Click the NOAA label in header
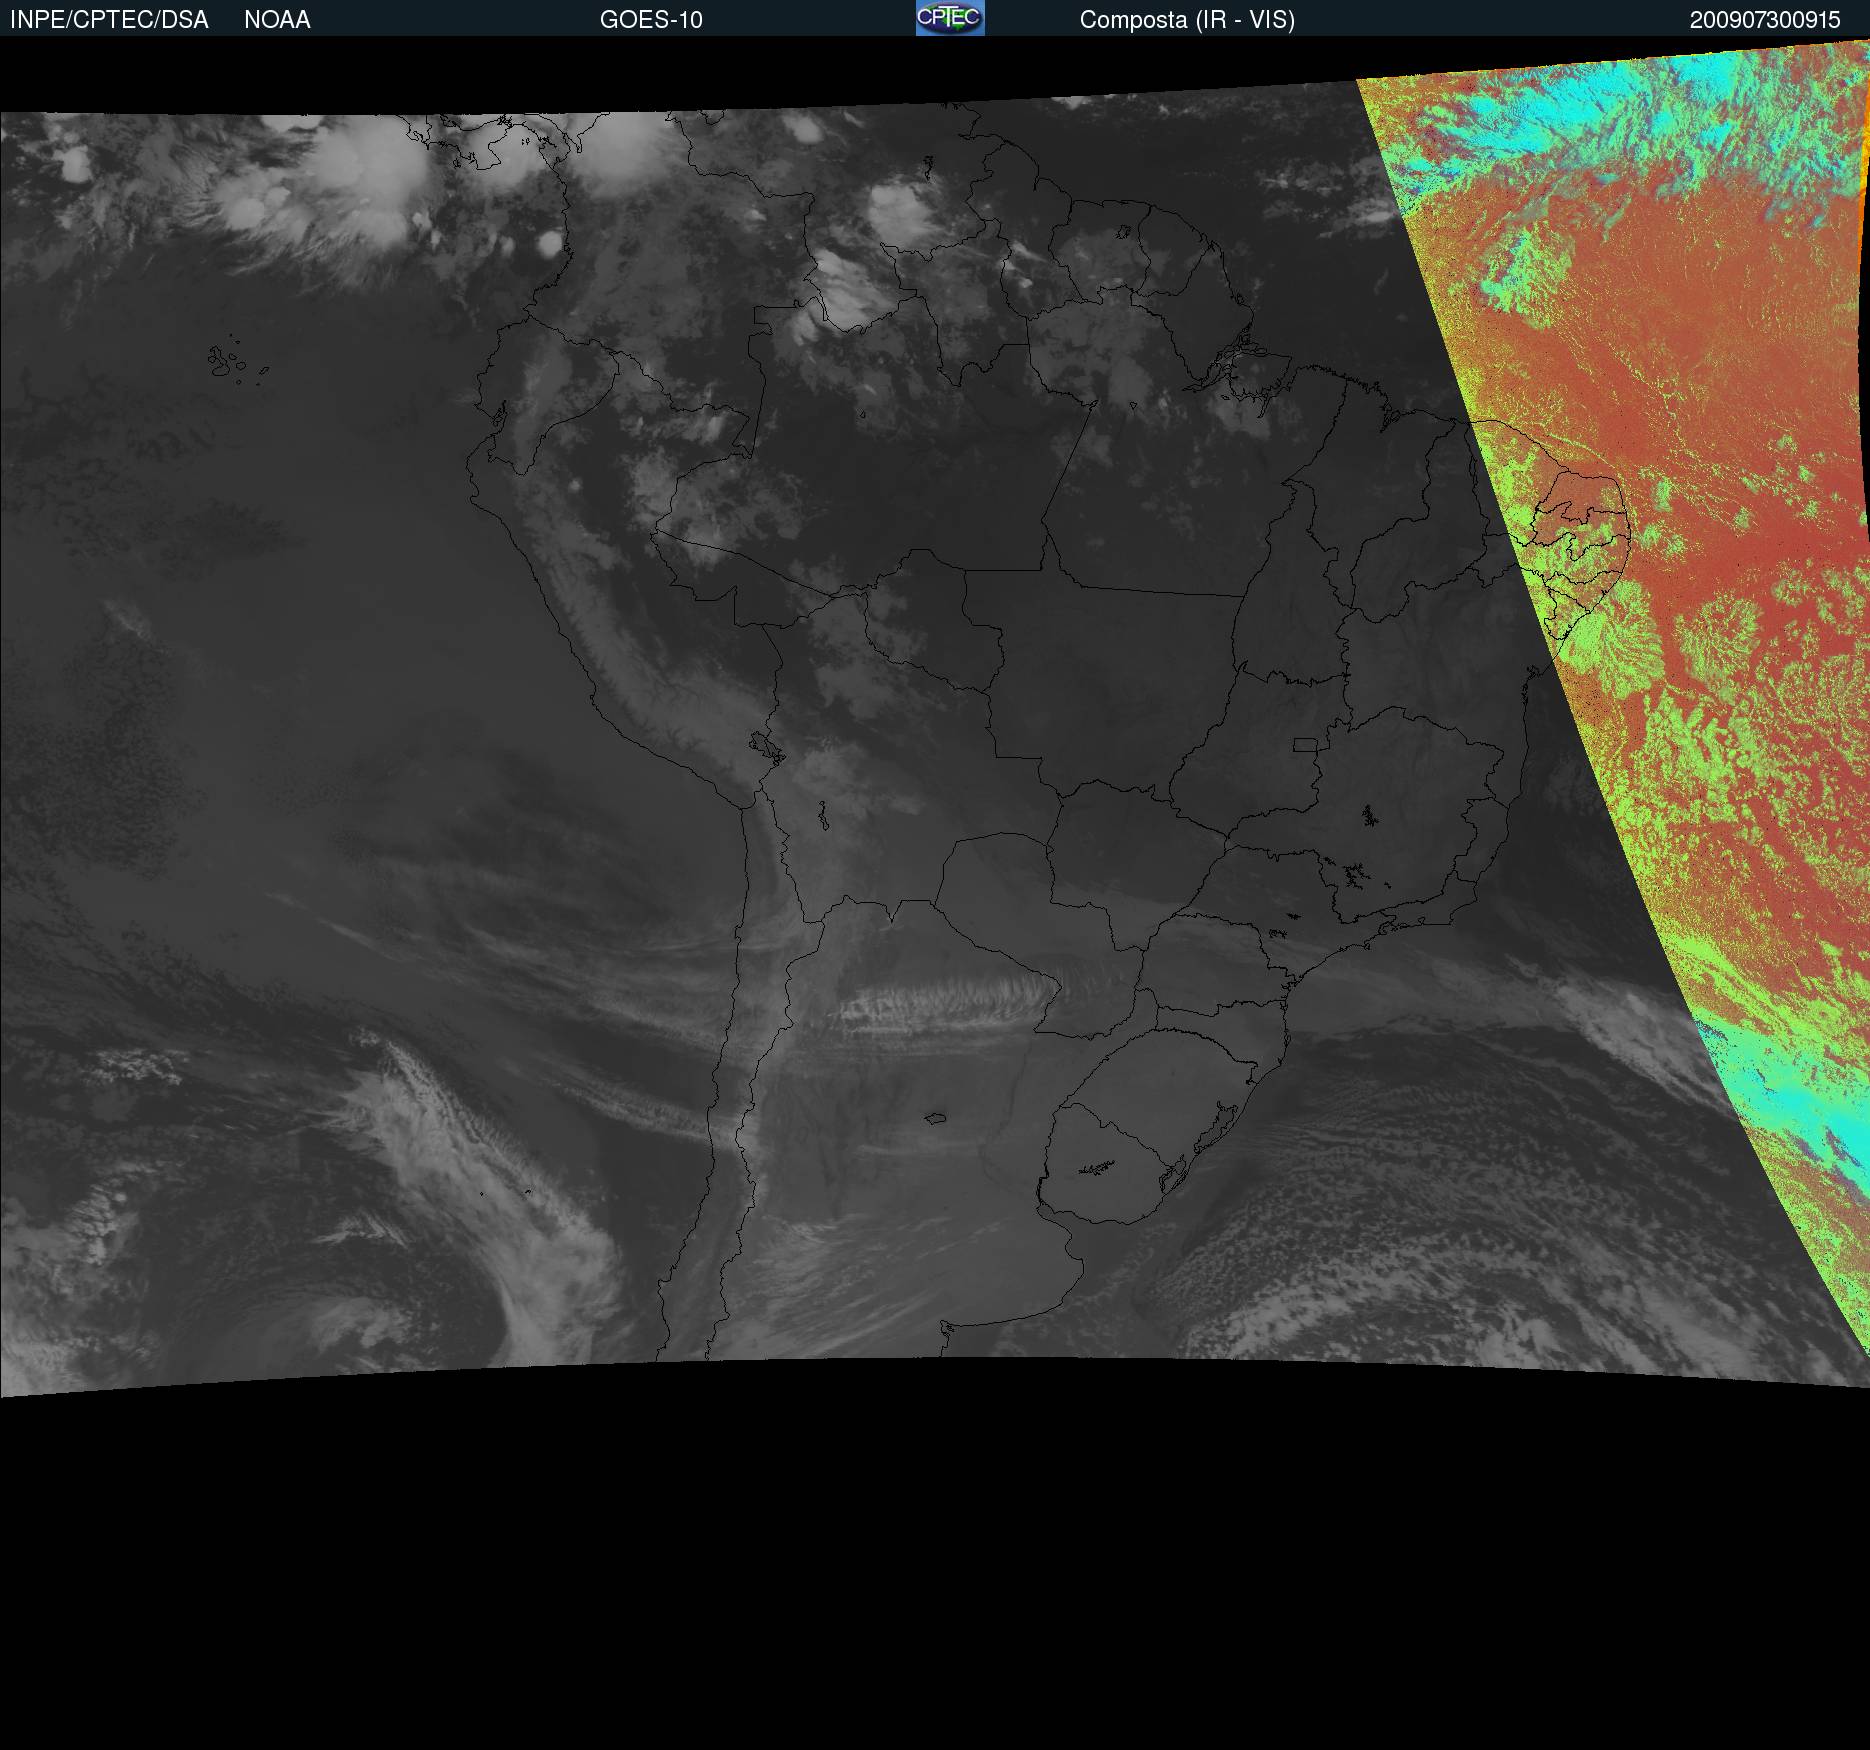This screenshot has height=1750, width=1870. pos(277,20)
